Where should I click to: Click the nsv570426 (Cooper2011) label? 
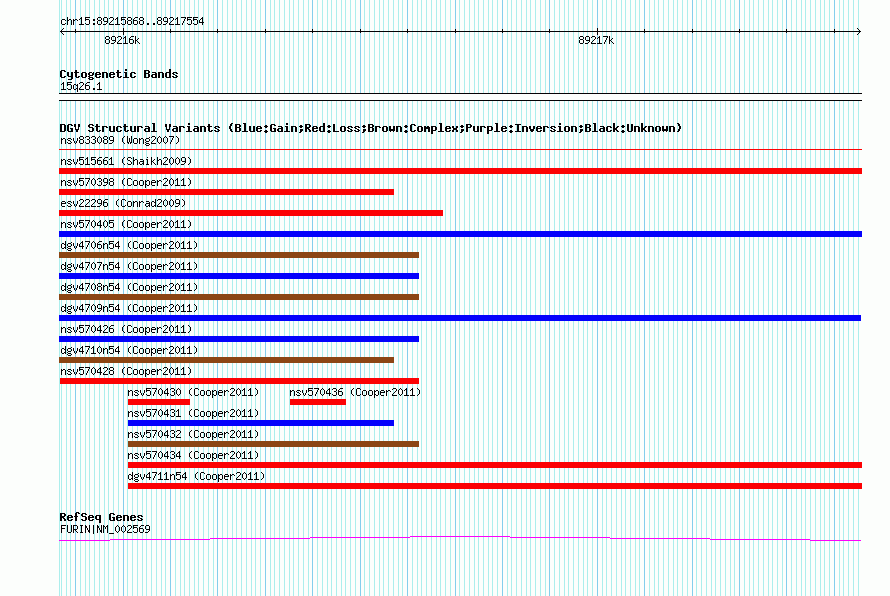pos(126,329)
